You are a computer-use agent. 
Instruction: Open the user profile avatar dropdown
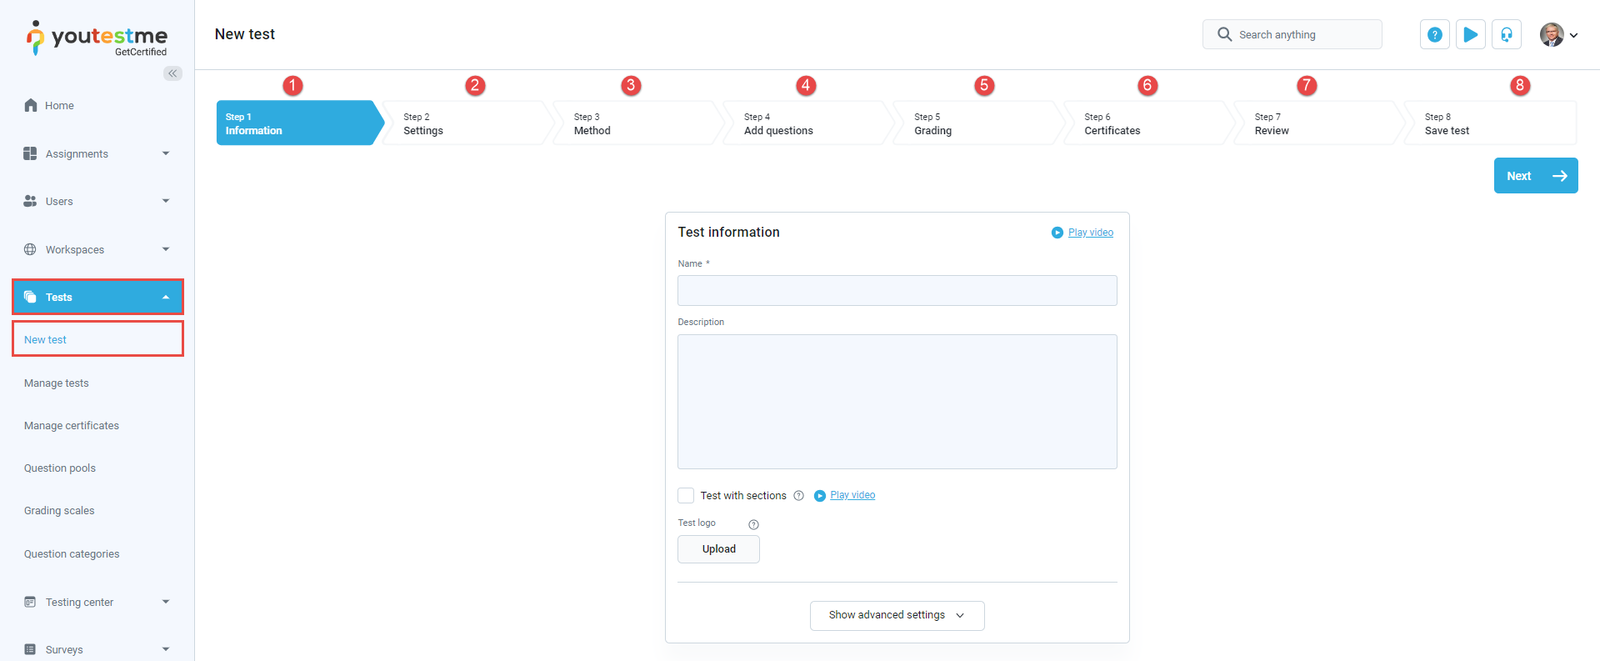(1557, 35)
